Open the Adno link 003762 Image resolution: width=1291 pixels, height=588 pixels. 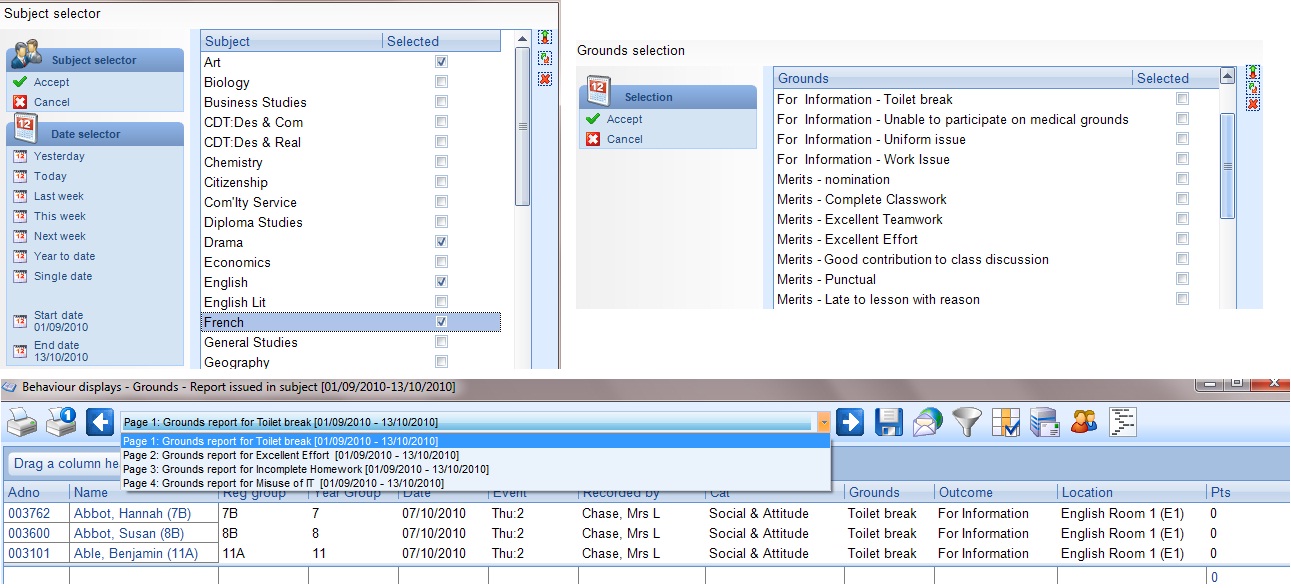(29, 513)
